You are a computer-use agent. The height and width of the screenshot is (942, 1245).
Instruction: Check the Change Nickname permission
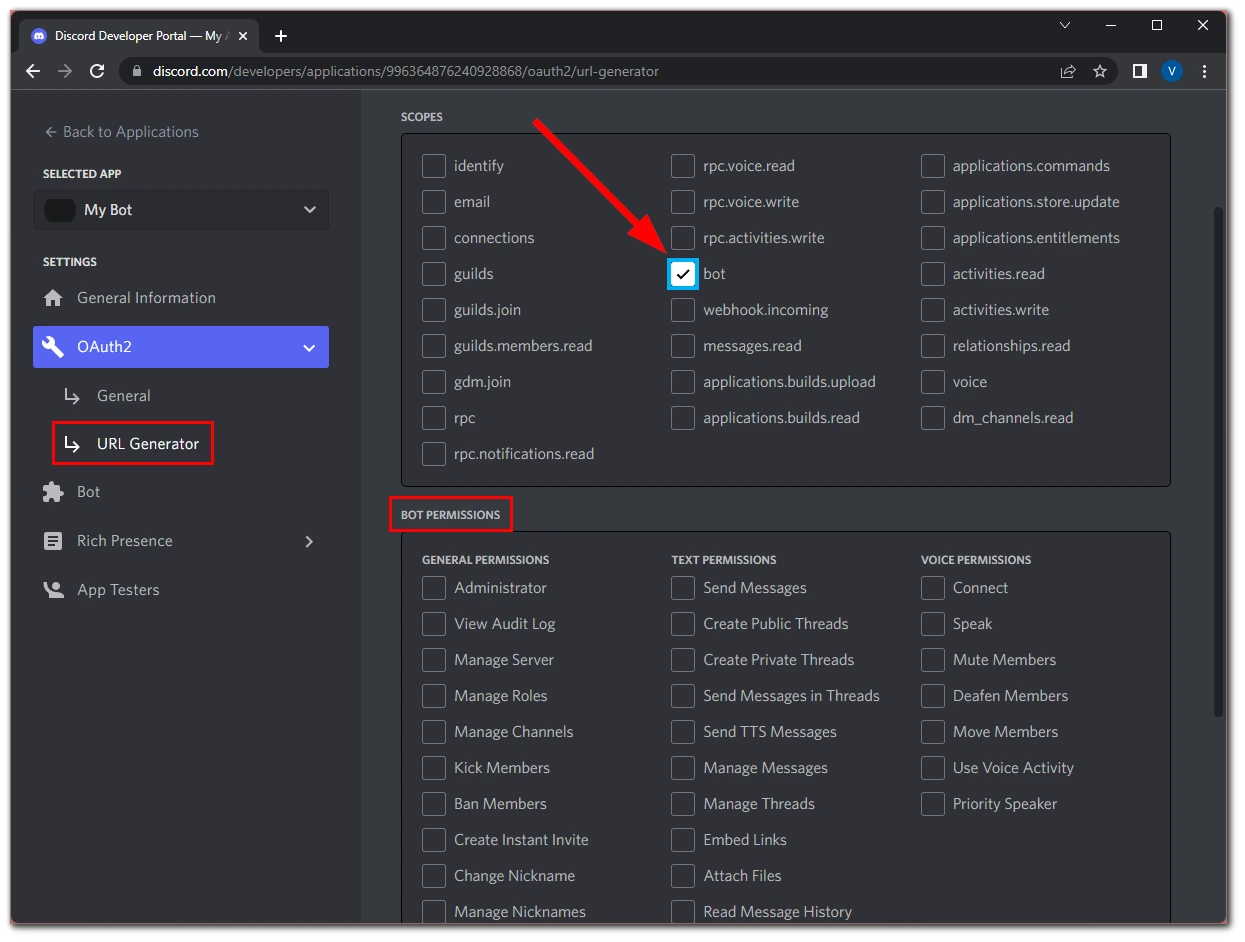tap(434, 876)
